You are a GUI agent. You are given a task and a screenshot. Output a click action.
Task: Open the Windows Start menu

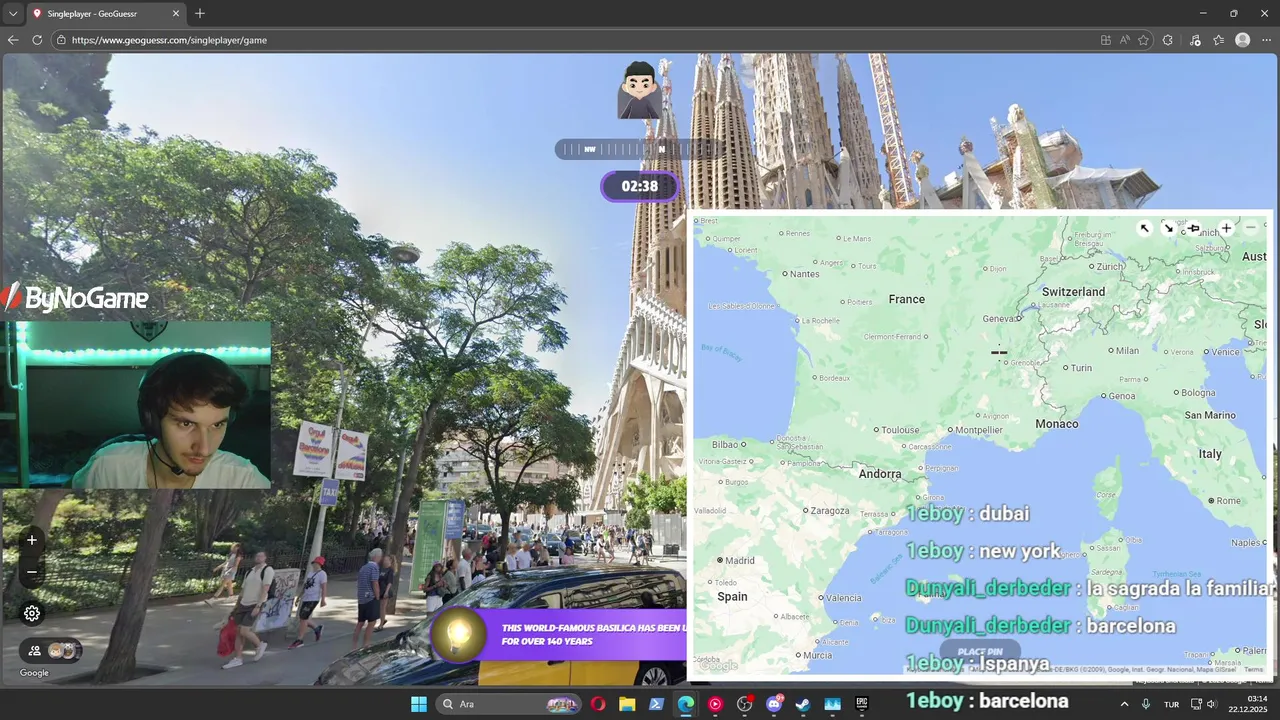tap(419, 704)
